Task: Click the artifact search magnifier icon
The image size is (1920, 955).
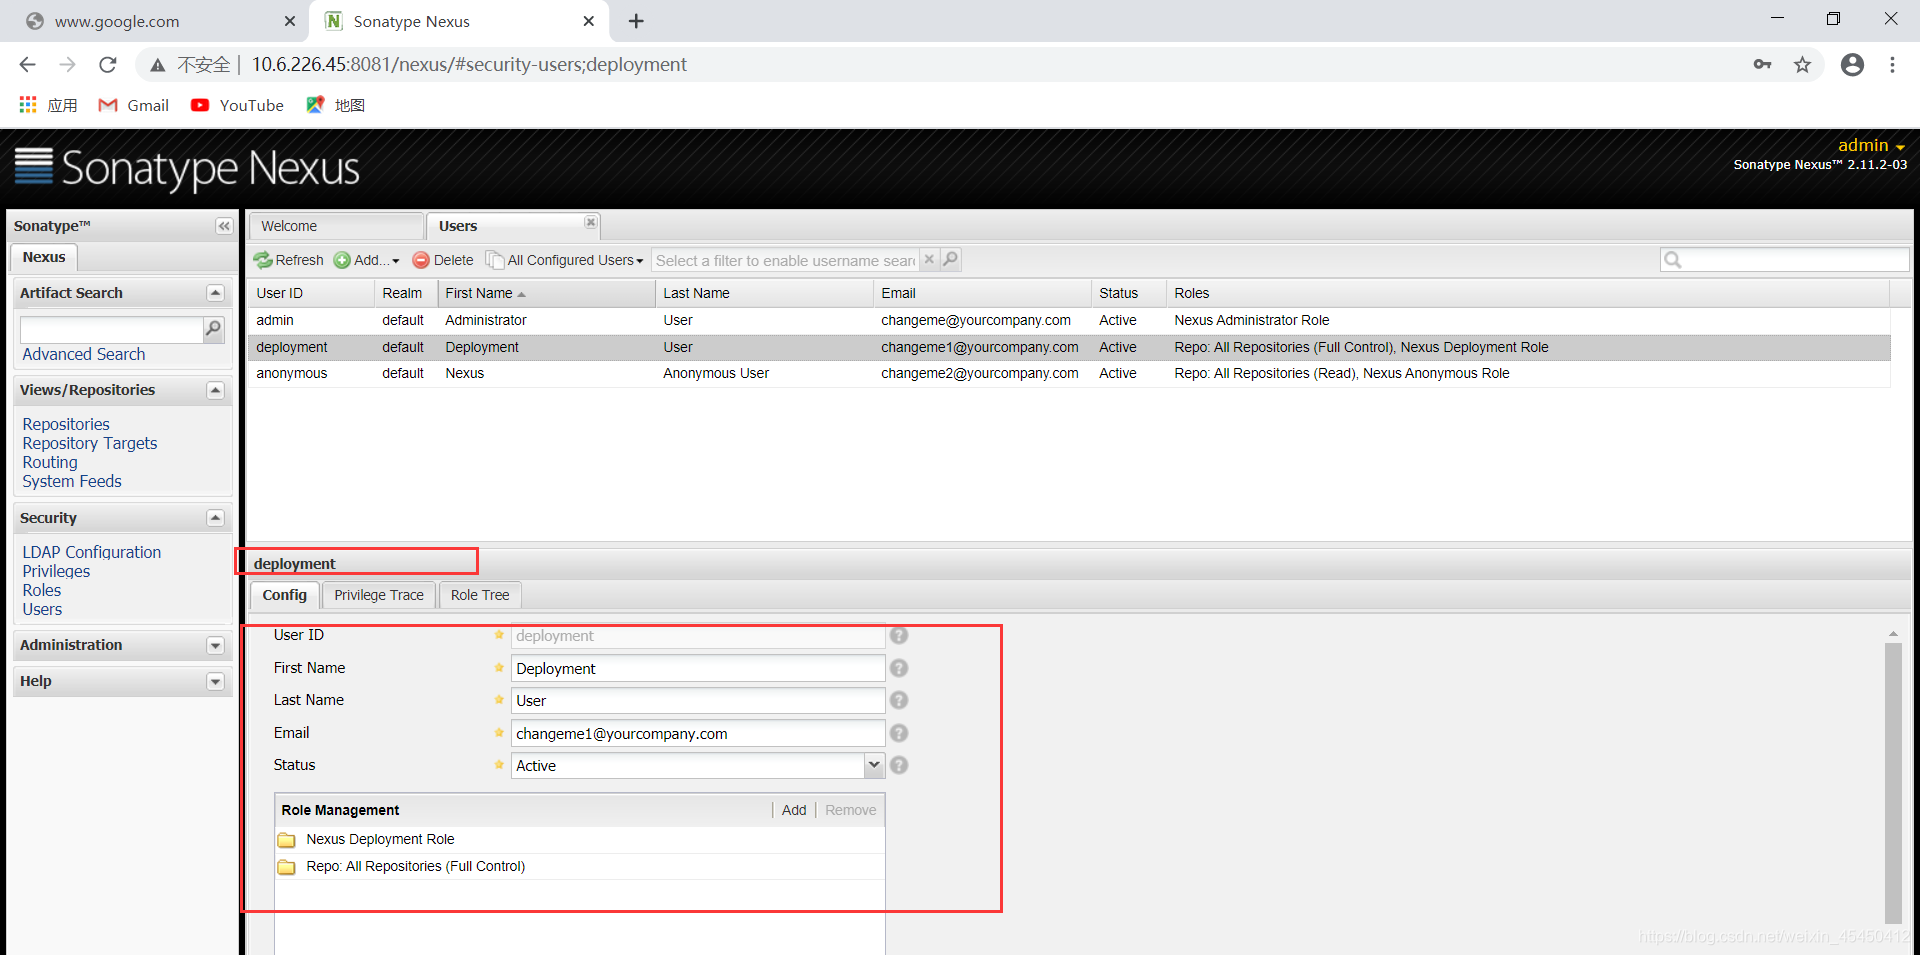Action: pyautogui.click(x=213, y=329)
